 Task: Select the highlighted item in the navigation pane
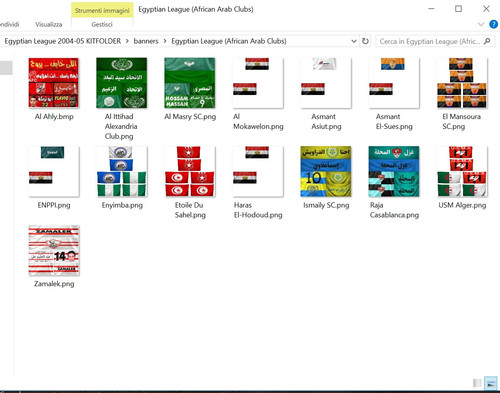[x=6, y=68]
